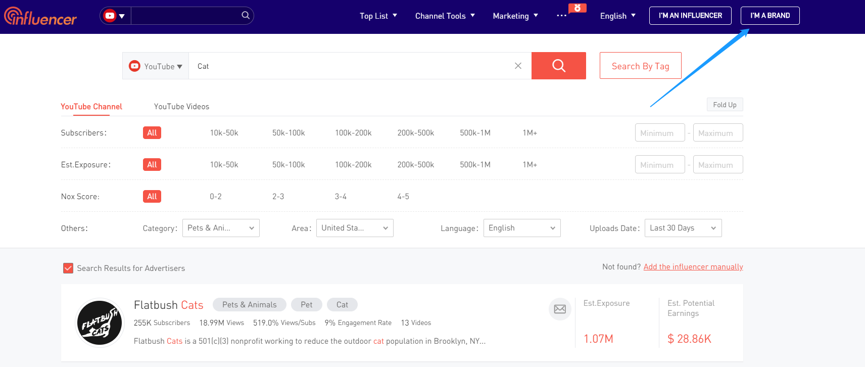Open Flatbush Cats channel avatar
Screen dimensions: 865x367
100,323
